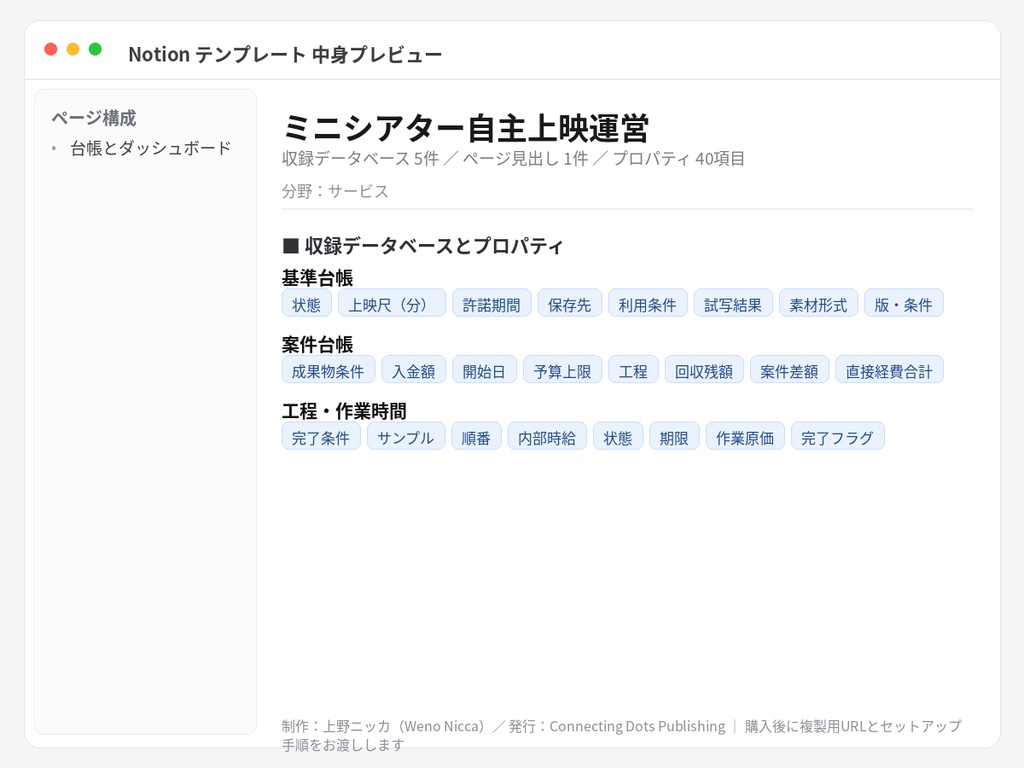Select the 許諾期間 property tag
The image size is (1024, 768).
492,304
